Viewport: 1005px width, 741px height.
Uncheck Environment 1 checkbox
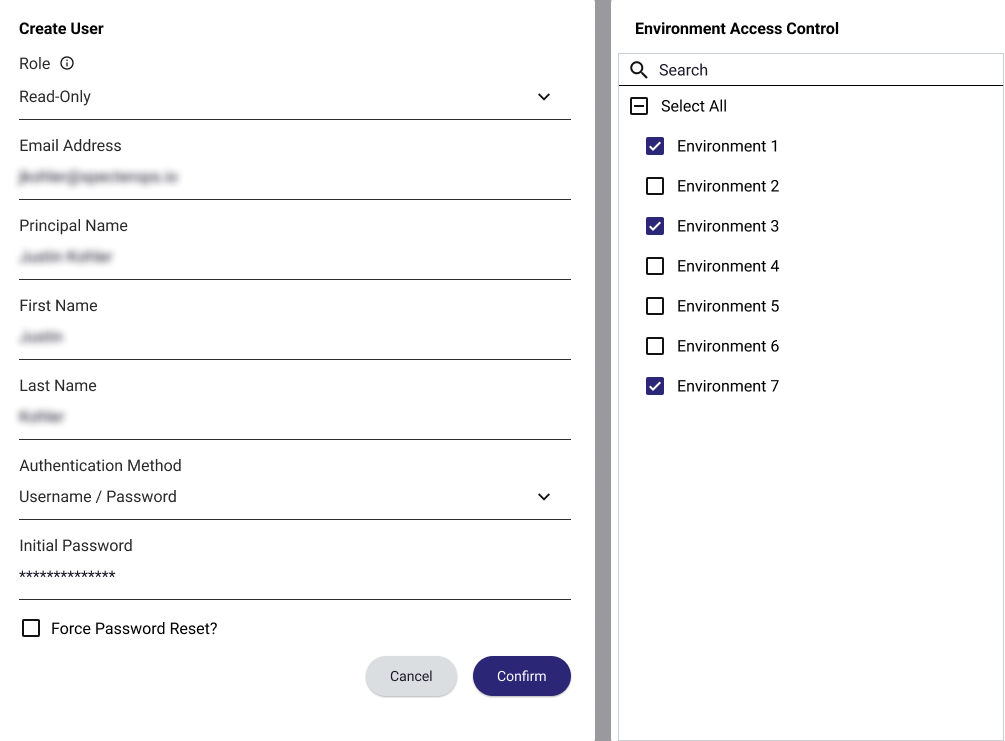tap(655, 146)
